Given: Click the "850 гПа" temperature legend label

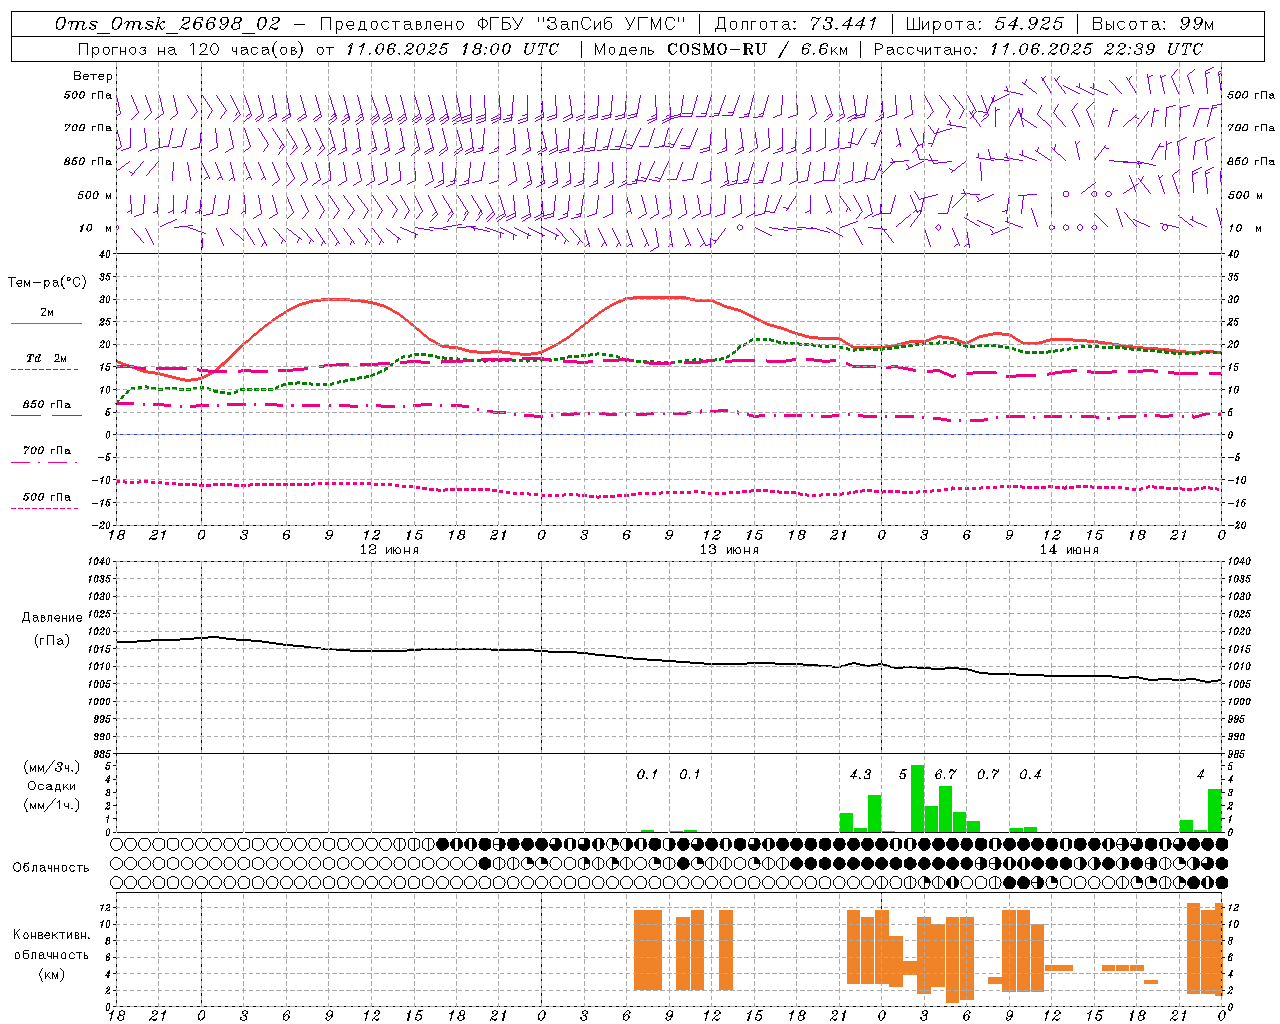Looking at the screenshot, I should click(47, 405).
